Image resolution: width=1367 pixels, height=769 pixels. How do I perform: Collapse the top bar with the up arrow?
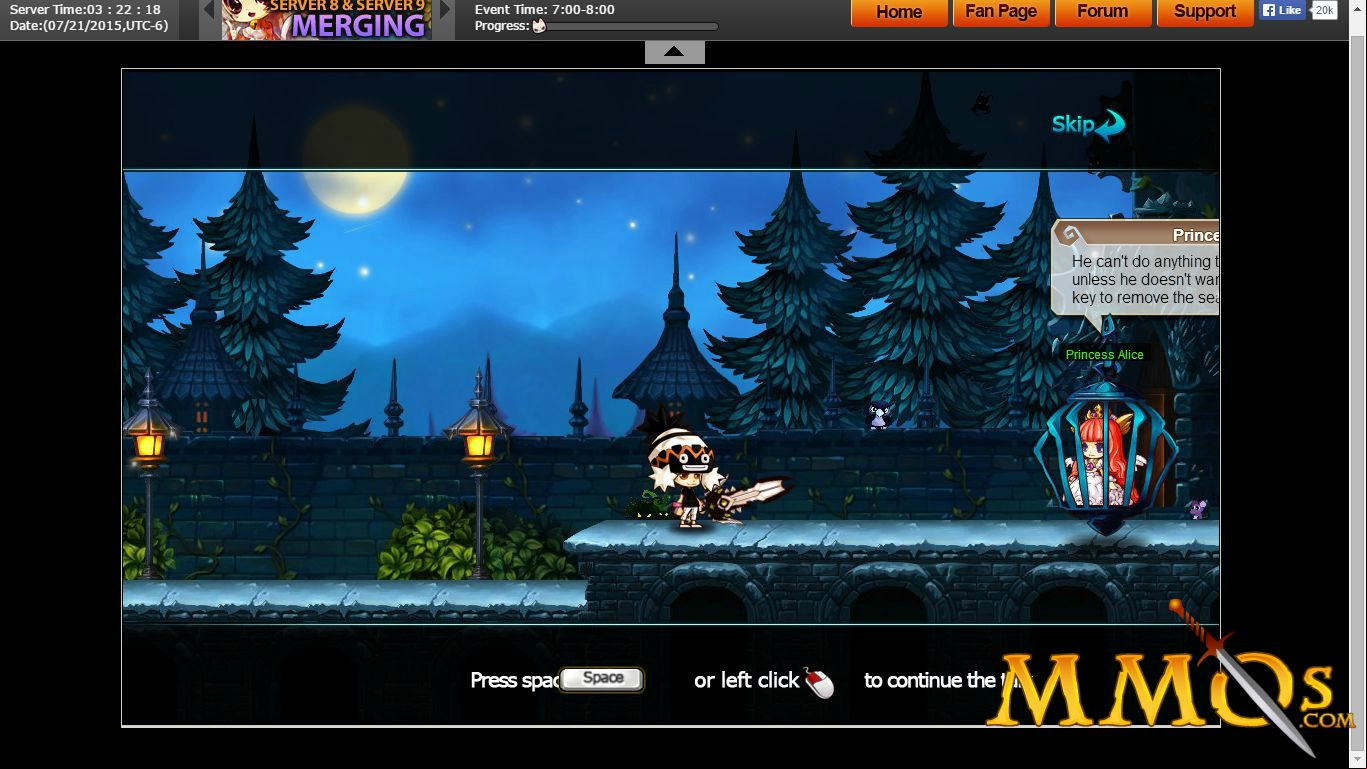coord(675,52)
